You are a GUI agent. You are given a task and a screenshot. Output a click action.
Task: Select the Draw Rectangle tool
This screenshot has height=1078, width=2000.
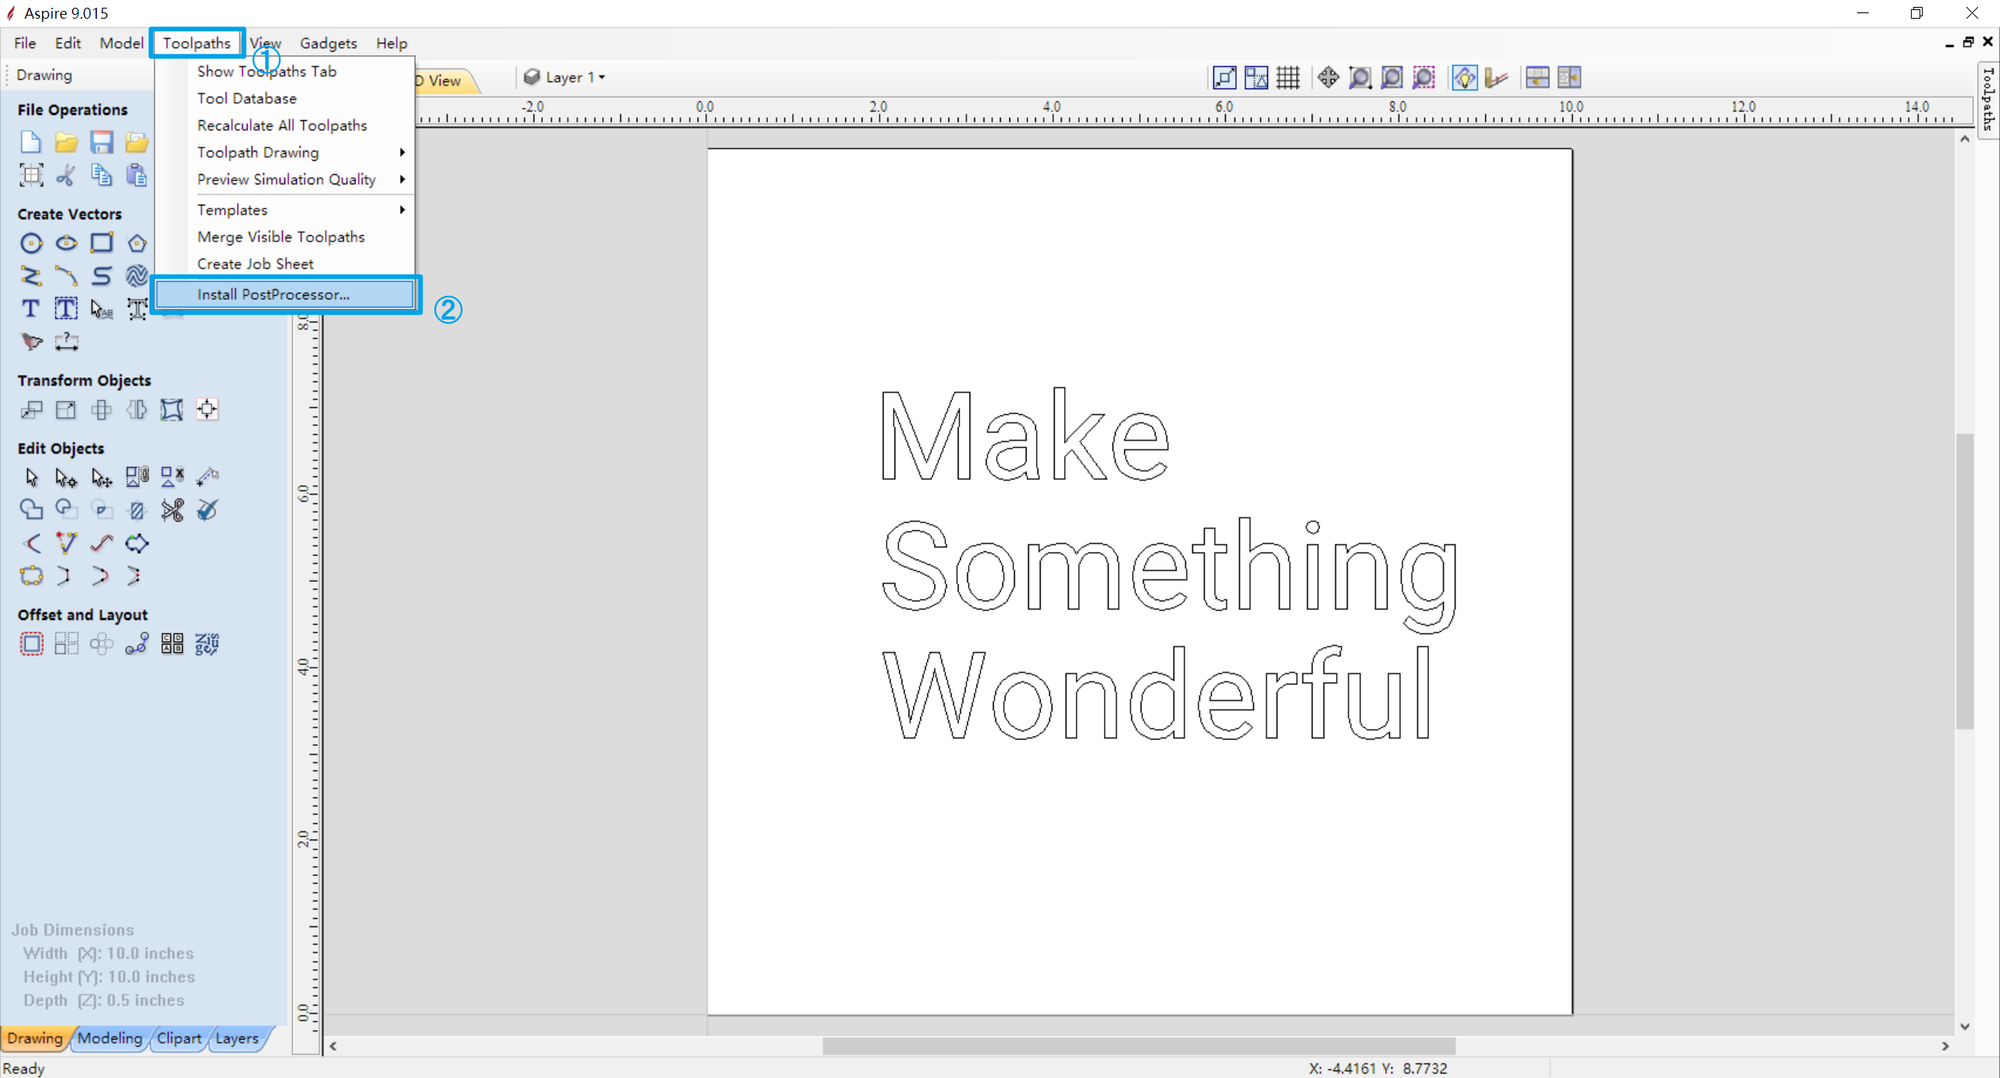pos(101,243)
